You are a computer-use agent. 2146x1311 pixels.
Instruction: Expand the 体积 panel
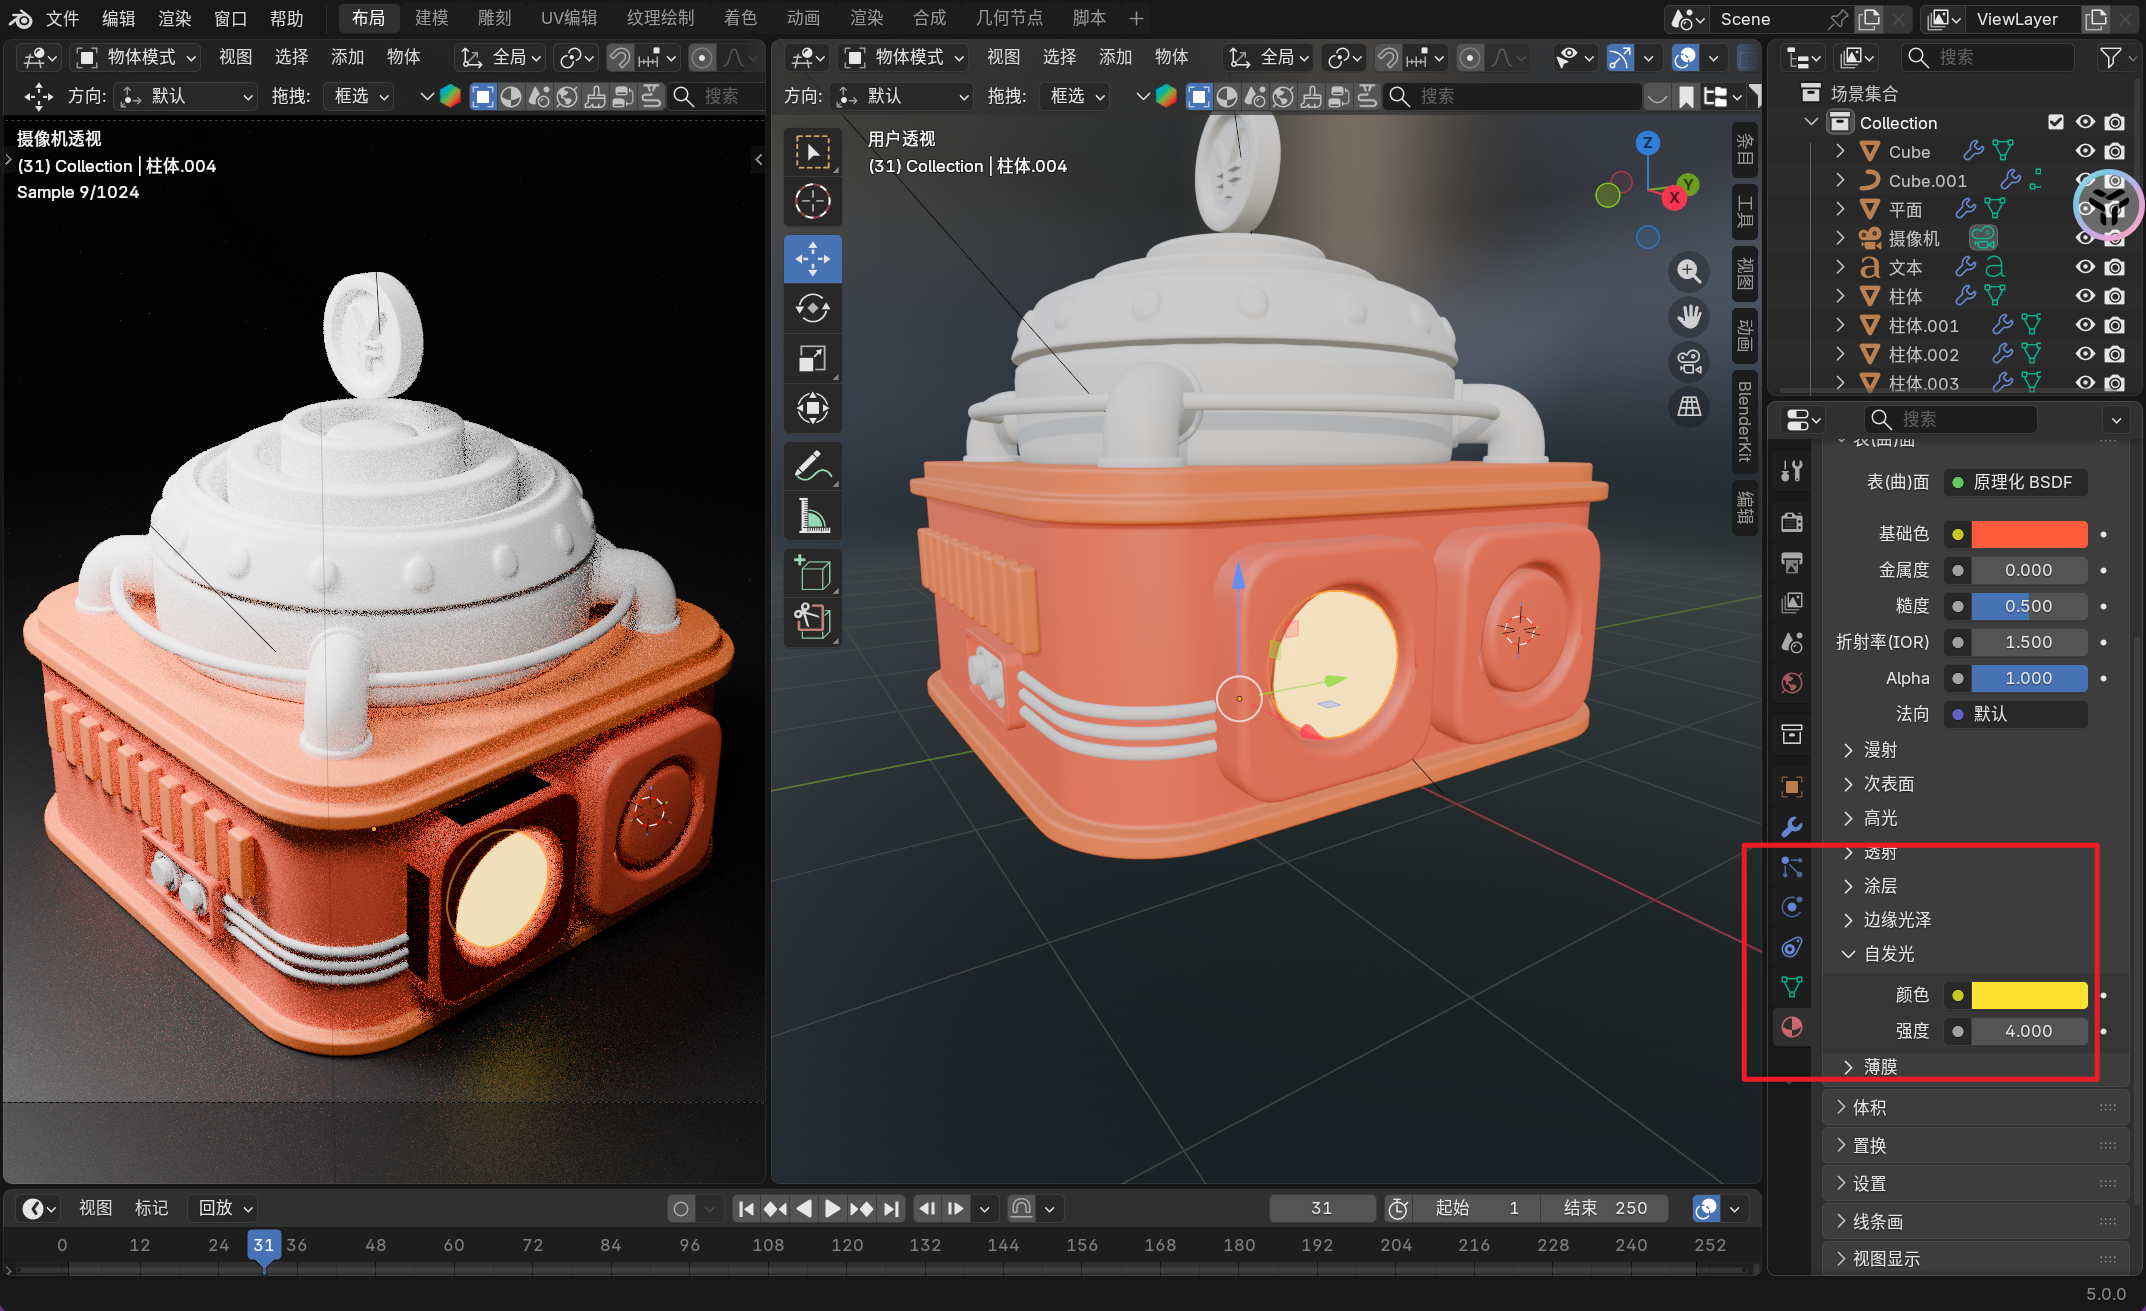[1869, 1107]
